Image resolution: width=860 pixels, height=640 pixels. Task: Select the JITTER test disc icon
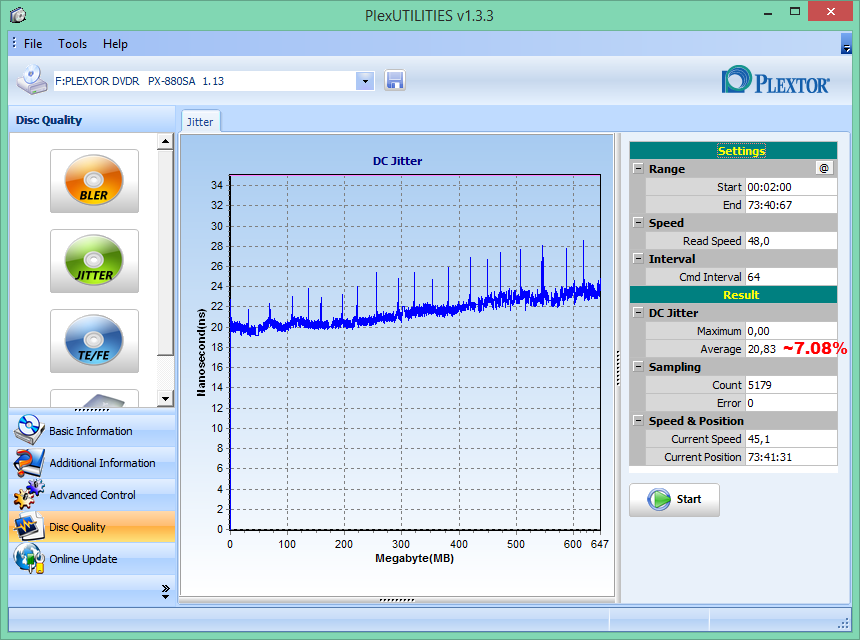pyautogui.click(x=94, y=260)
